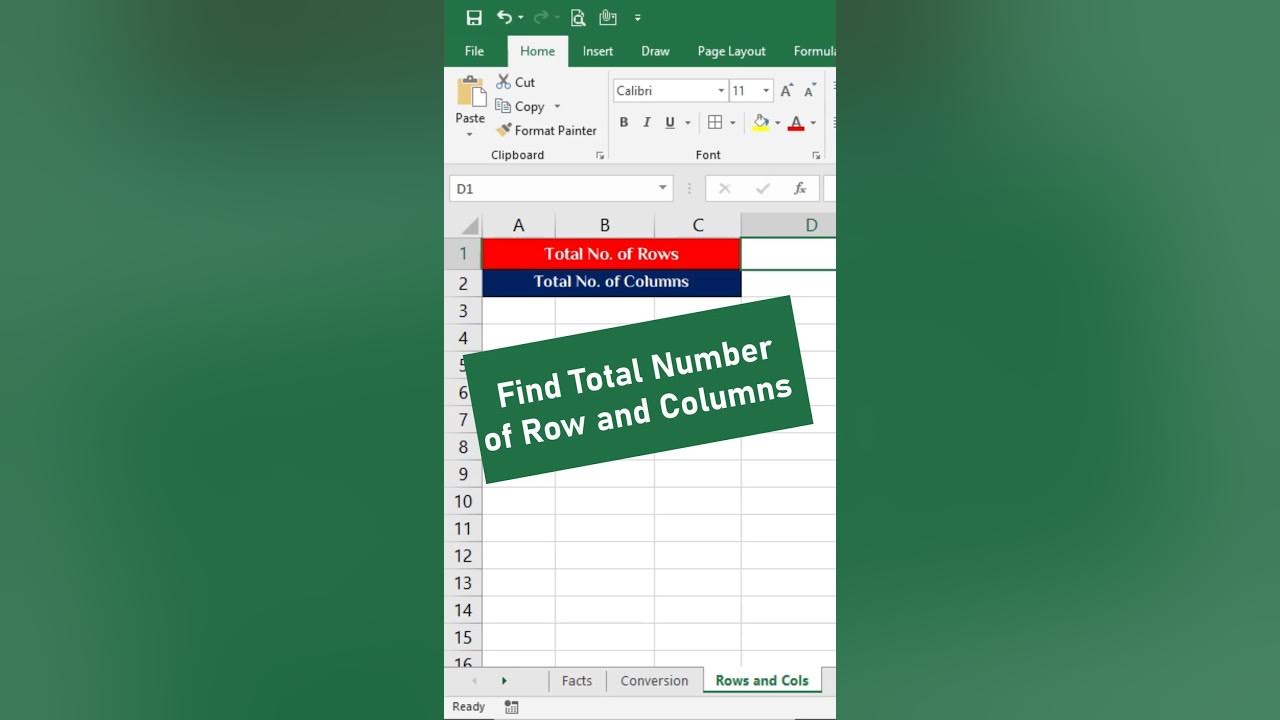Select row 2 header
Image resolution: width=1280 pixels, height=720 pixels.
tap(463, 283)
